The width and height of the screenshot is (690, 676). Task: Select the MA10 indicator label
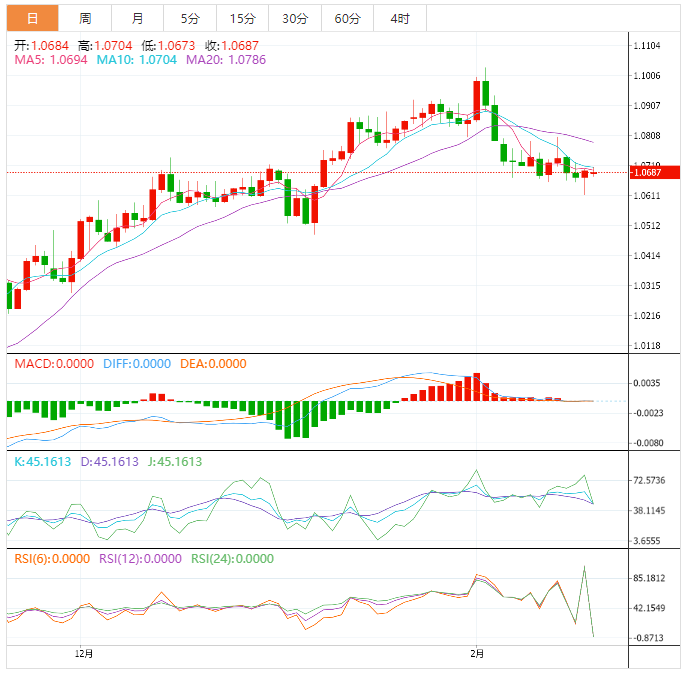pyautogui.click(x=136, y=61)
